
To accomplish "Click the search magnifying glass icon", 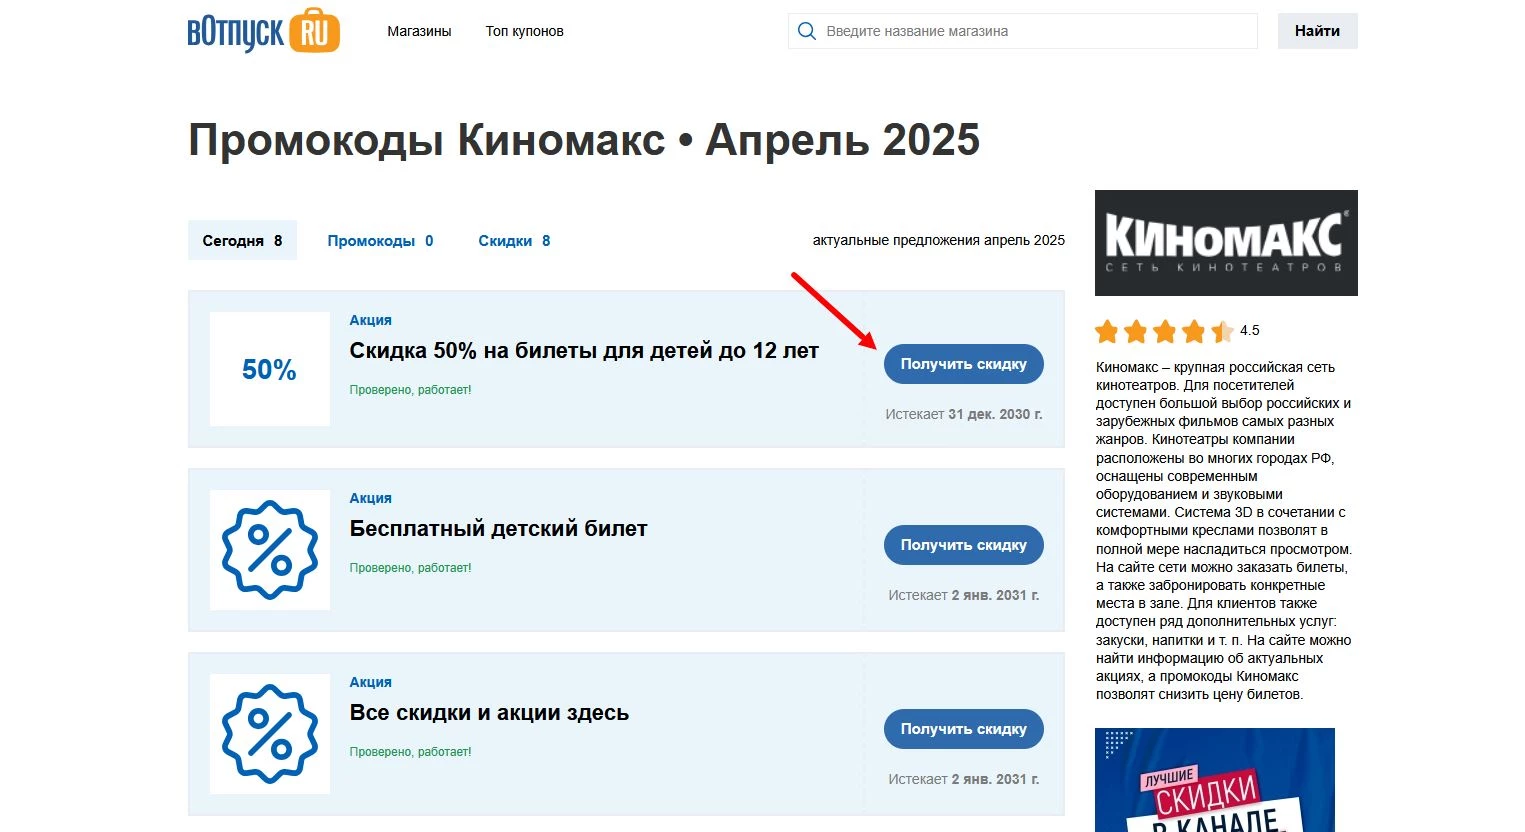I will click(806, 31).
